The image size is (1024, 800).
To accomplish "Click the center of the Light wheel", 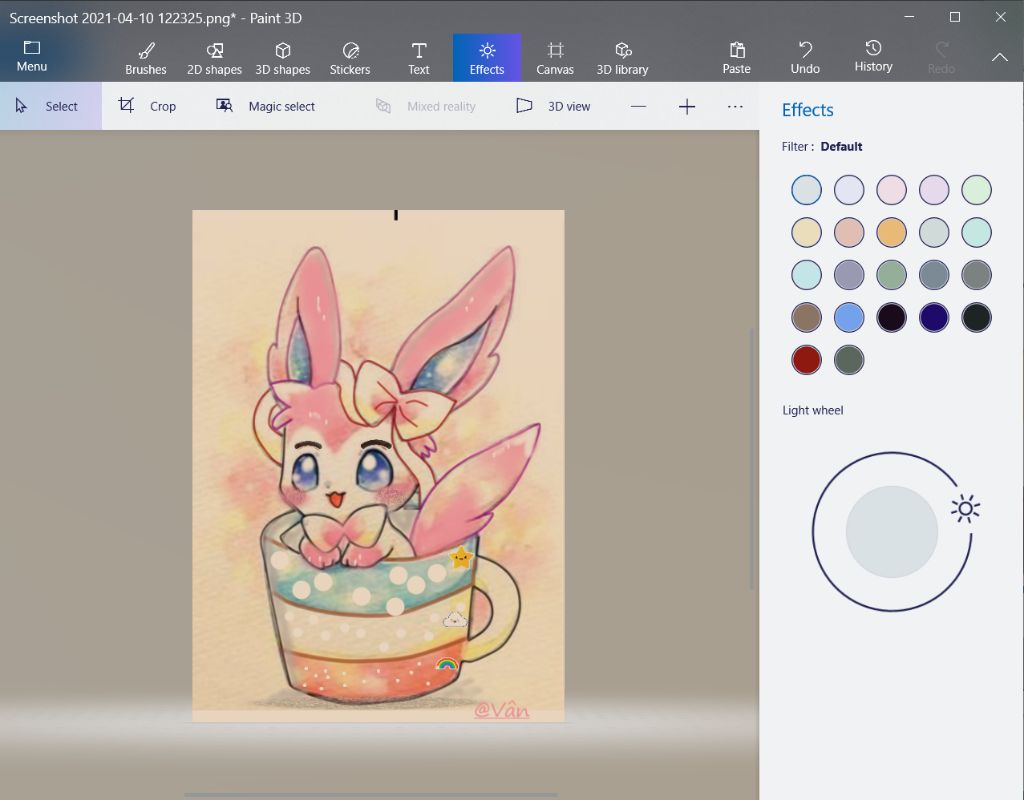I will (x=892, y=532).
